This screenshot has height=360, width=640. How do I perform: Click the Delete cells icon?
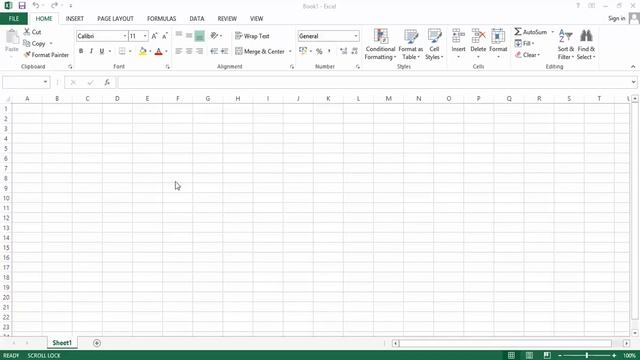478,36
